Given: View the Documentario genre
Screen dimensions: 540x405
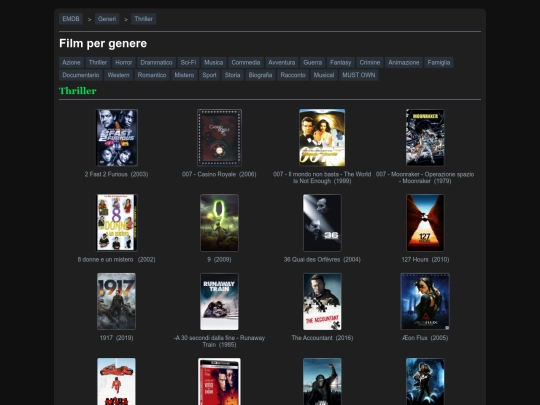Looking at the screenshot, I should click(x=81, y=75).
